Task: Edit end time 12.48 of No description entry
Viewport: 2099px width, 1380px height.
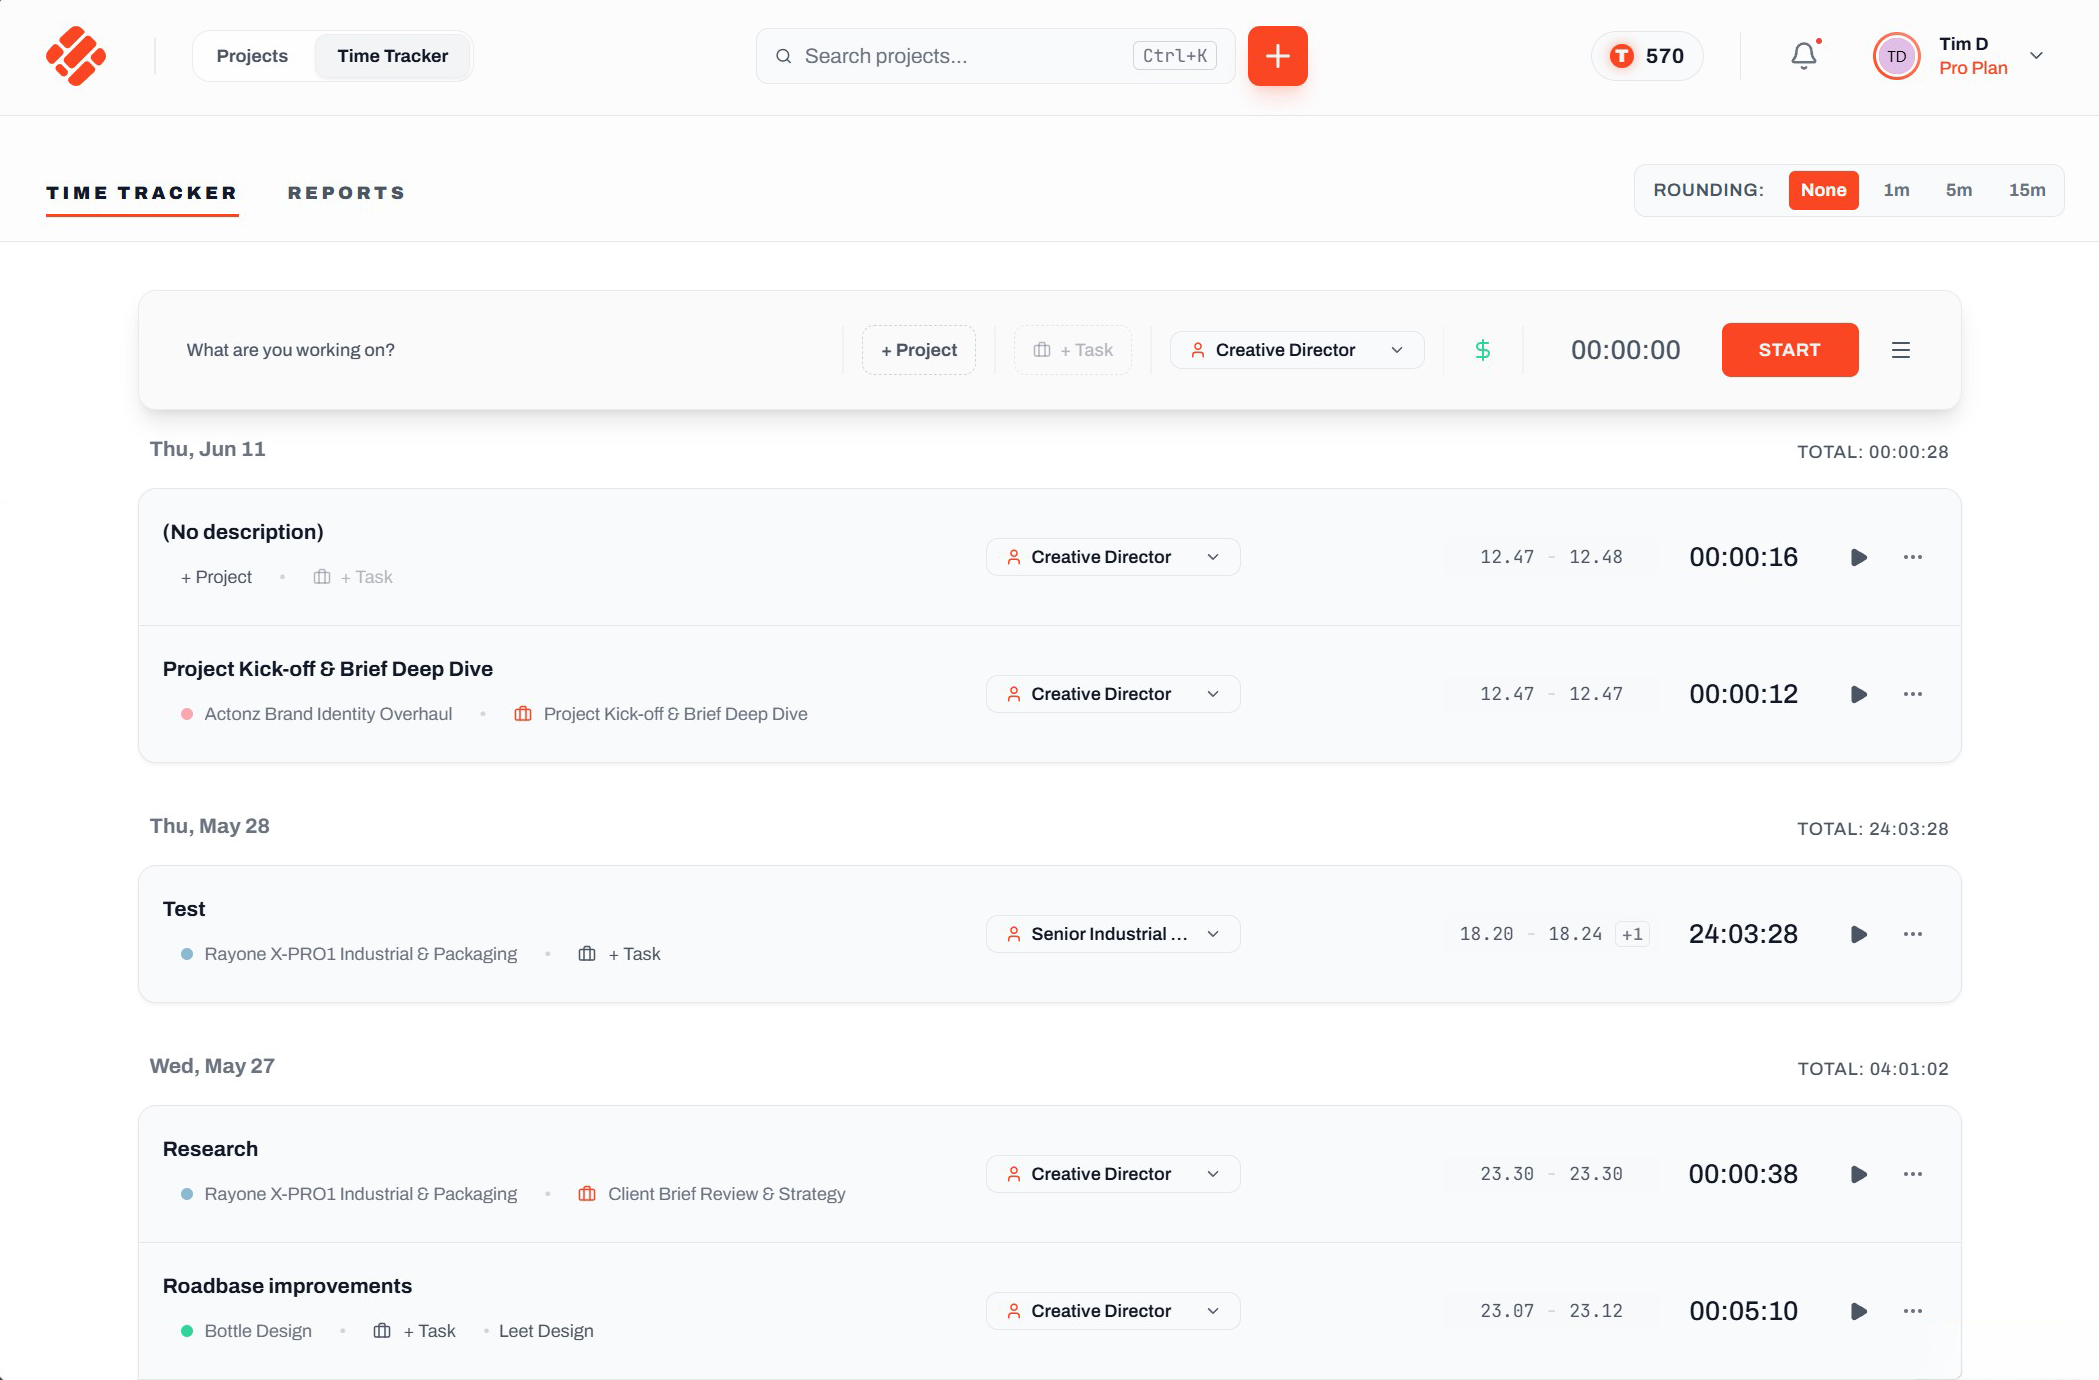Action: click(1595, 557)
